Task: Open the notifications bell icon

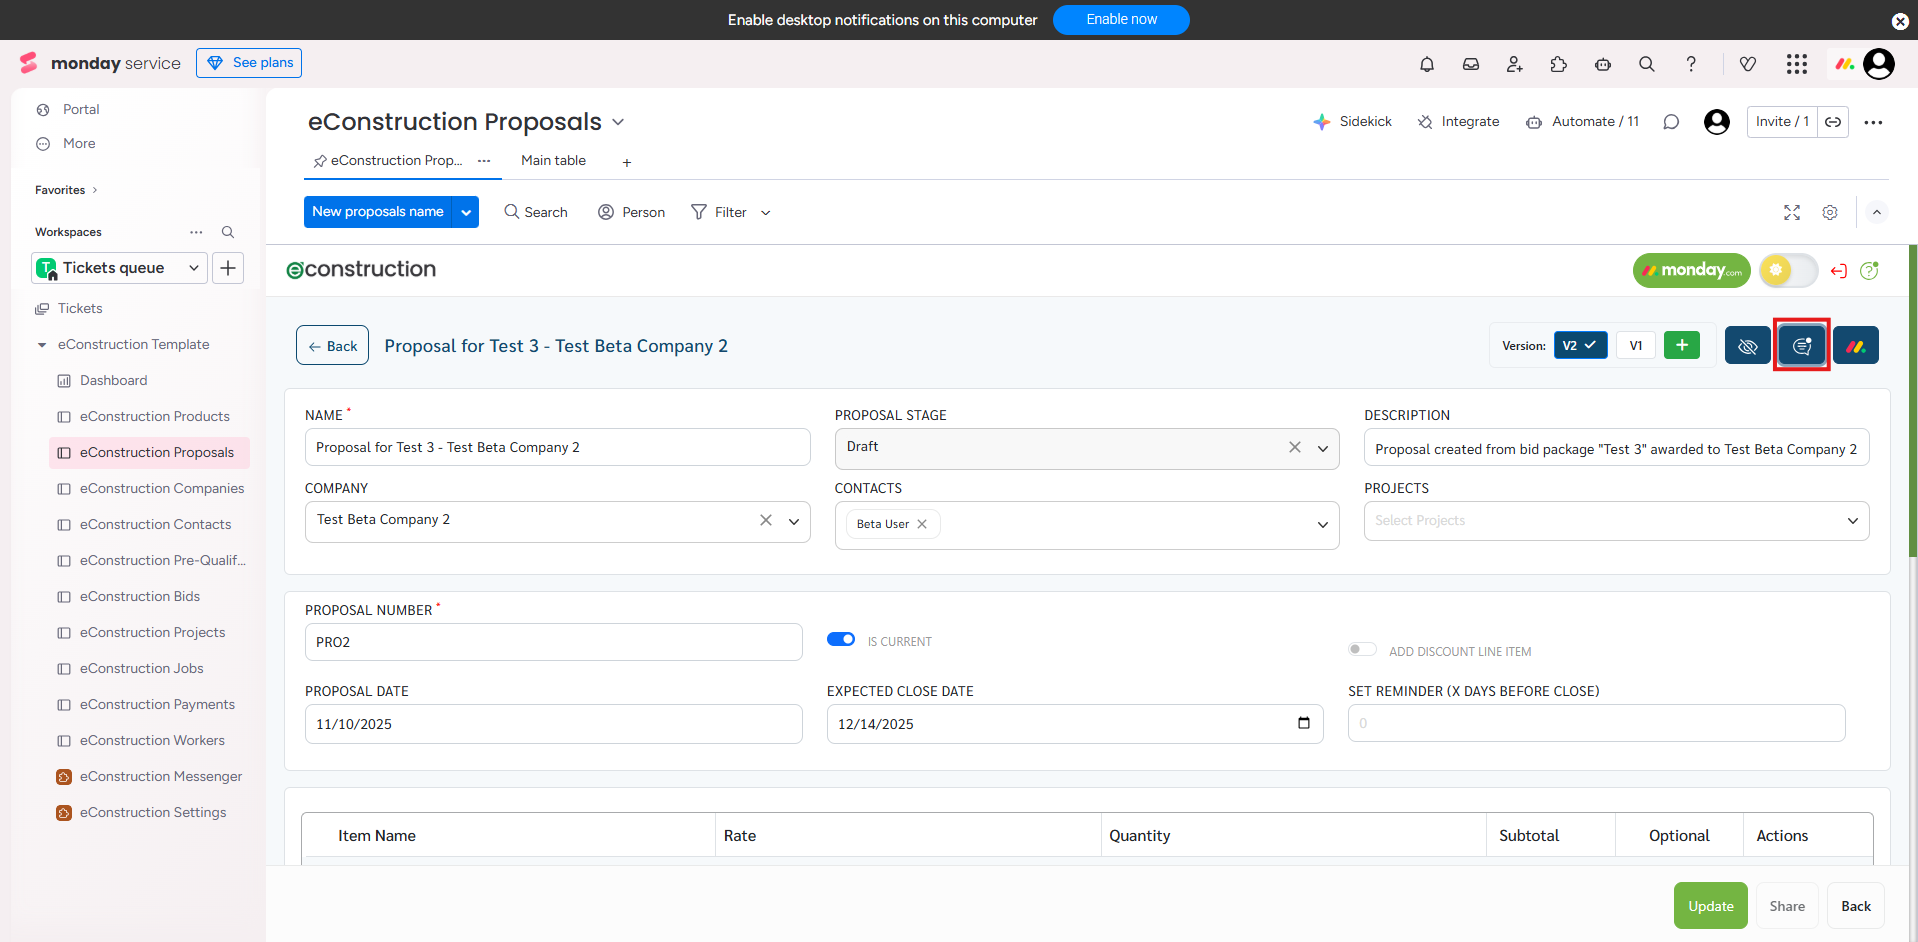Action: tap(1427, 64)
